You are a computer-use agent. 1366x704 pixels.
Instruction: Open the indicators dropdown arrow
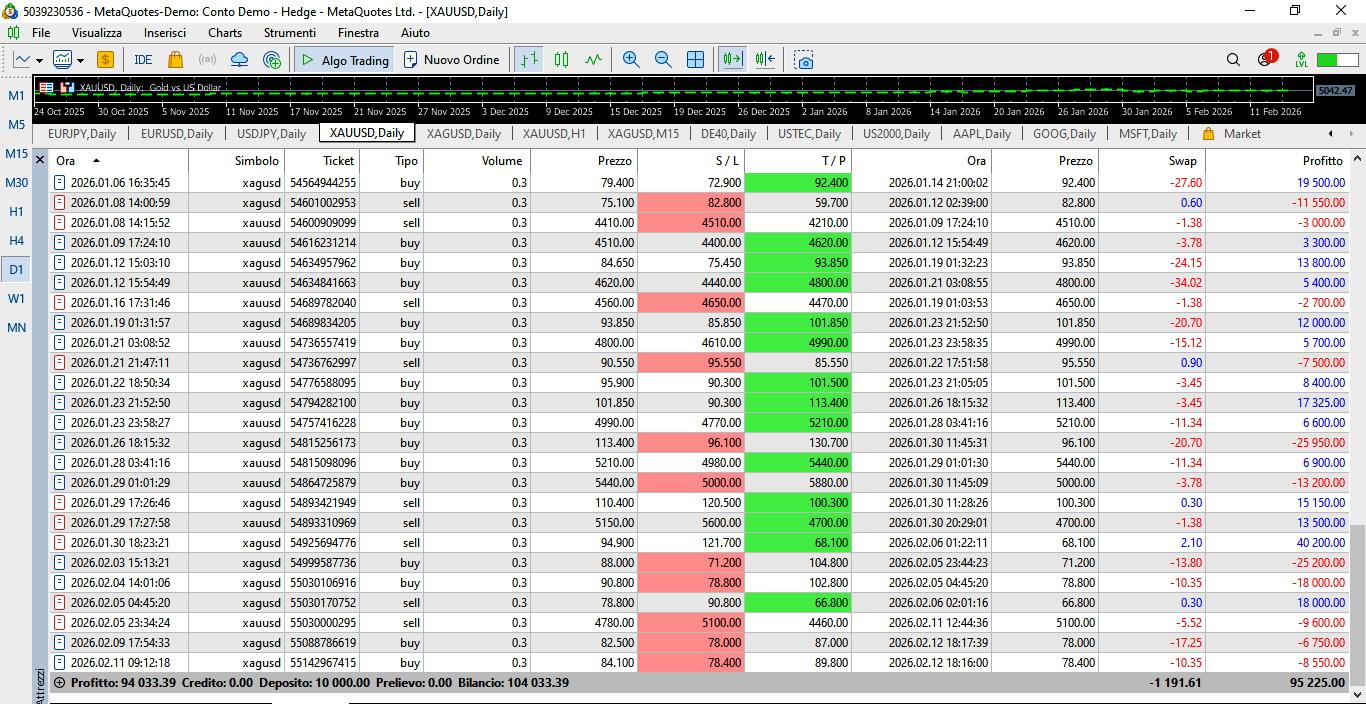pyautogui.click(x=80, y=60)
